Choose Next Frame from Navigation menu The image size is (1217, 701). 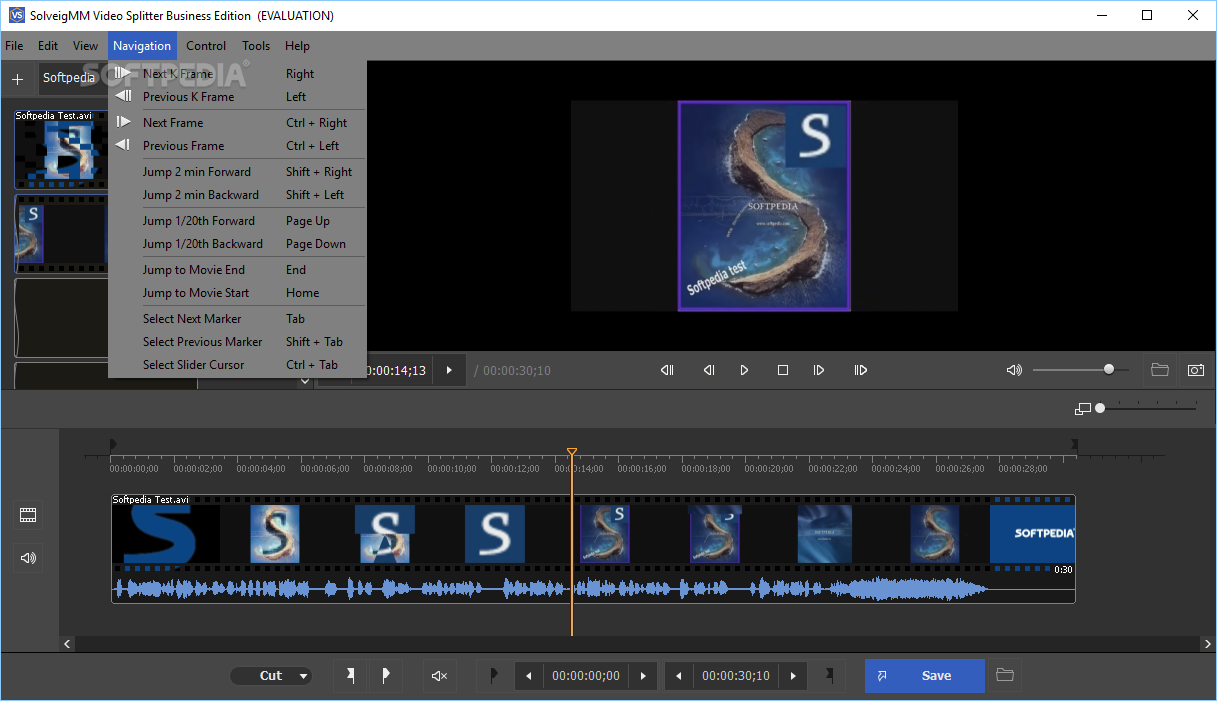point(238,123)
